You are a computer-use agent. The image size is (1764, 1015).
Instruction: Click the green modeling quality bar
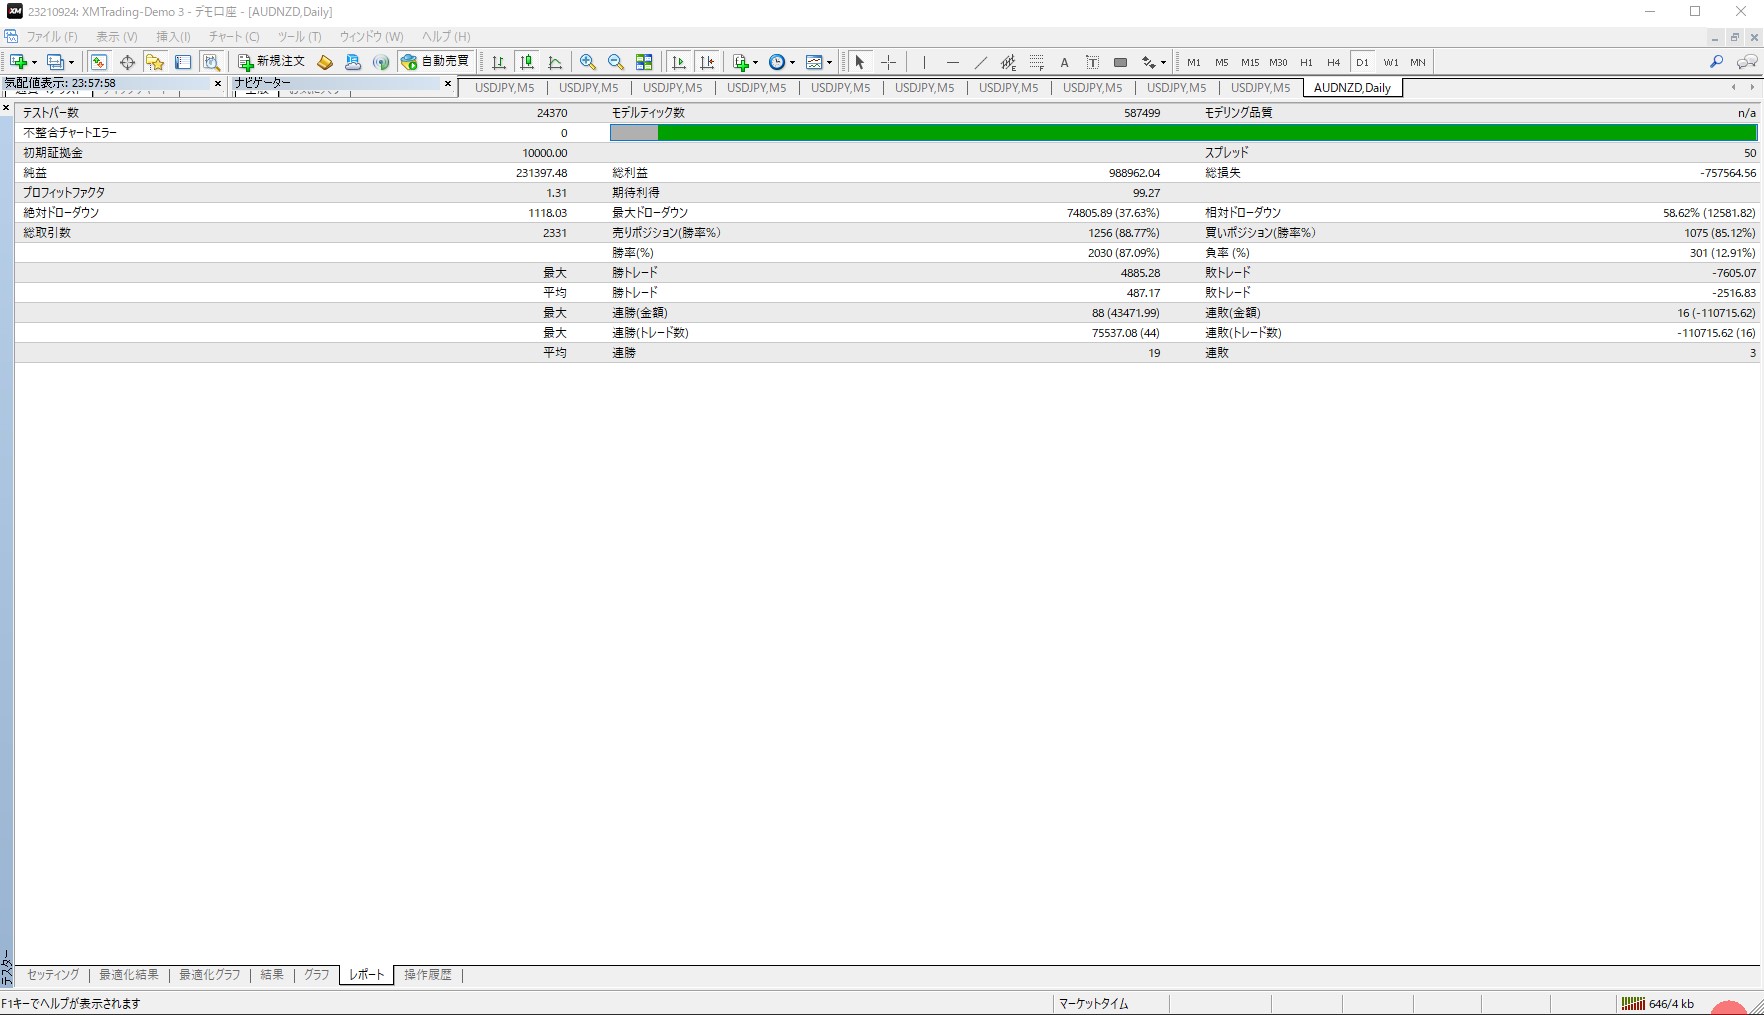pos(1207,133)
